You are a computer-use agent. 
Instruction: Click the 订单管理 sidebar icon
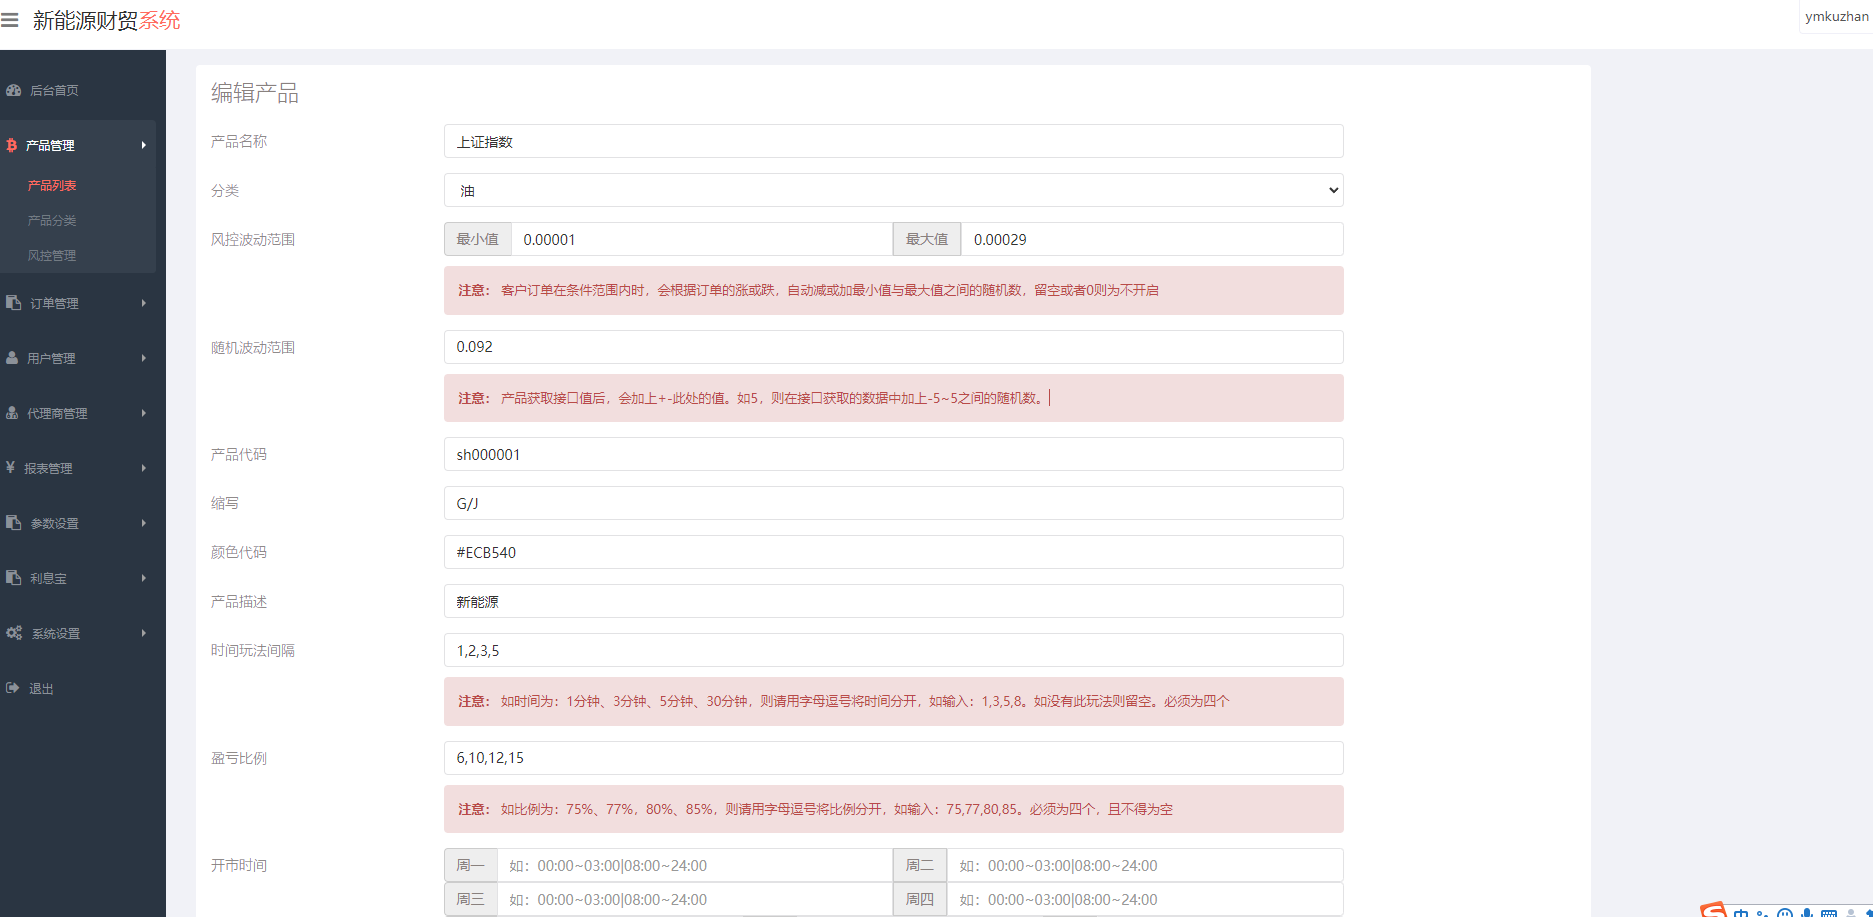13,303
